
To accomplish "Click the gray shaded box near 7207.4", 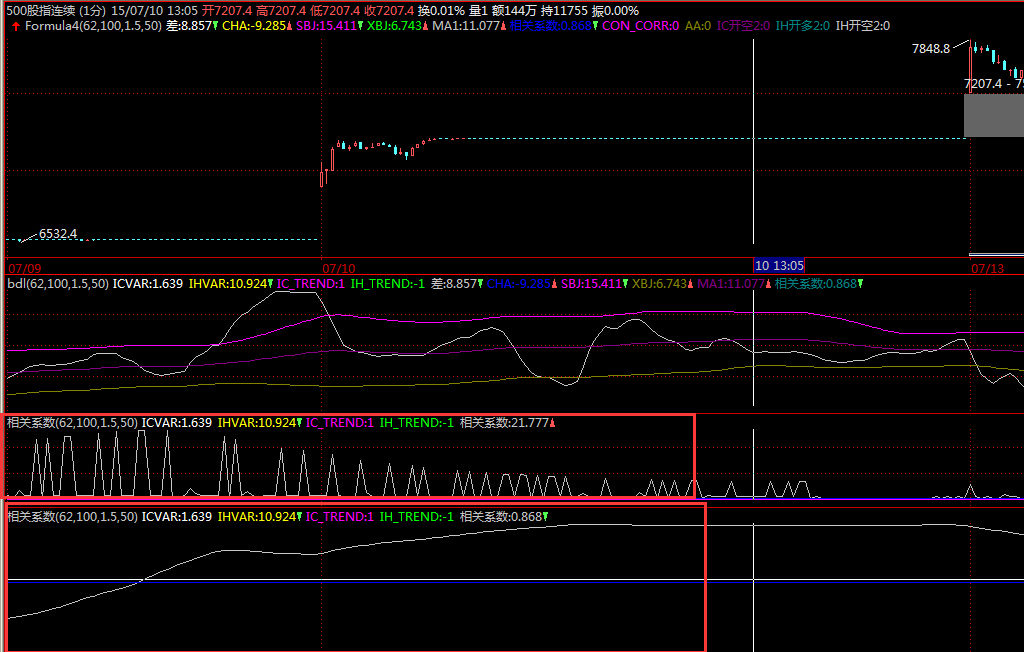I will coord(993,115).
